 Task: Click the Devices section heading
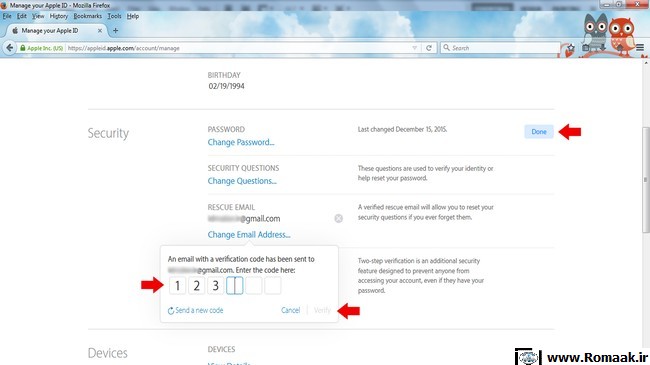pyautogui.click(x=107, y=353)
